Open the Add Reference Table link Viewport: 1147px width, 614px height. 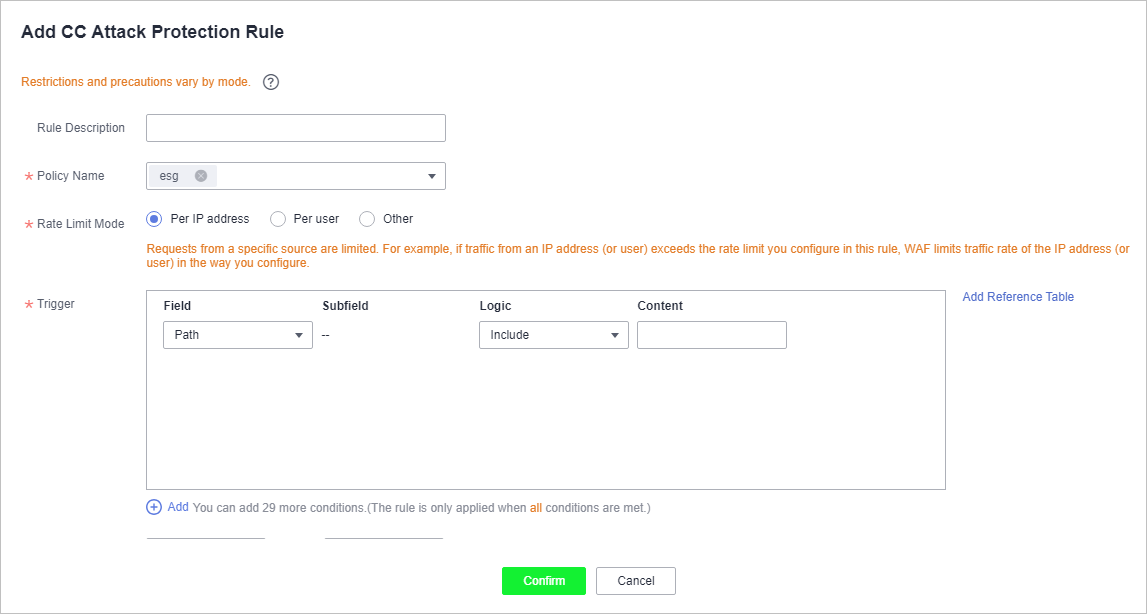[x=1018, y=296]
